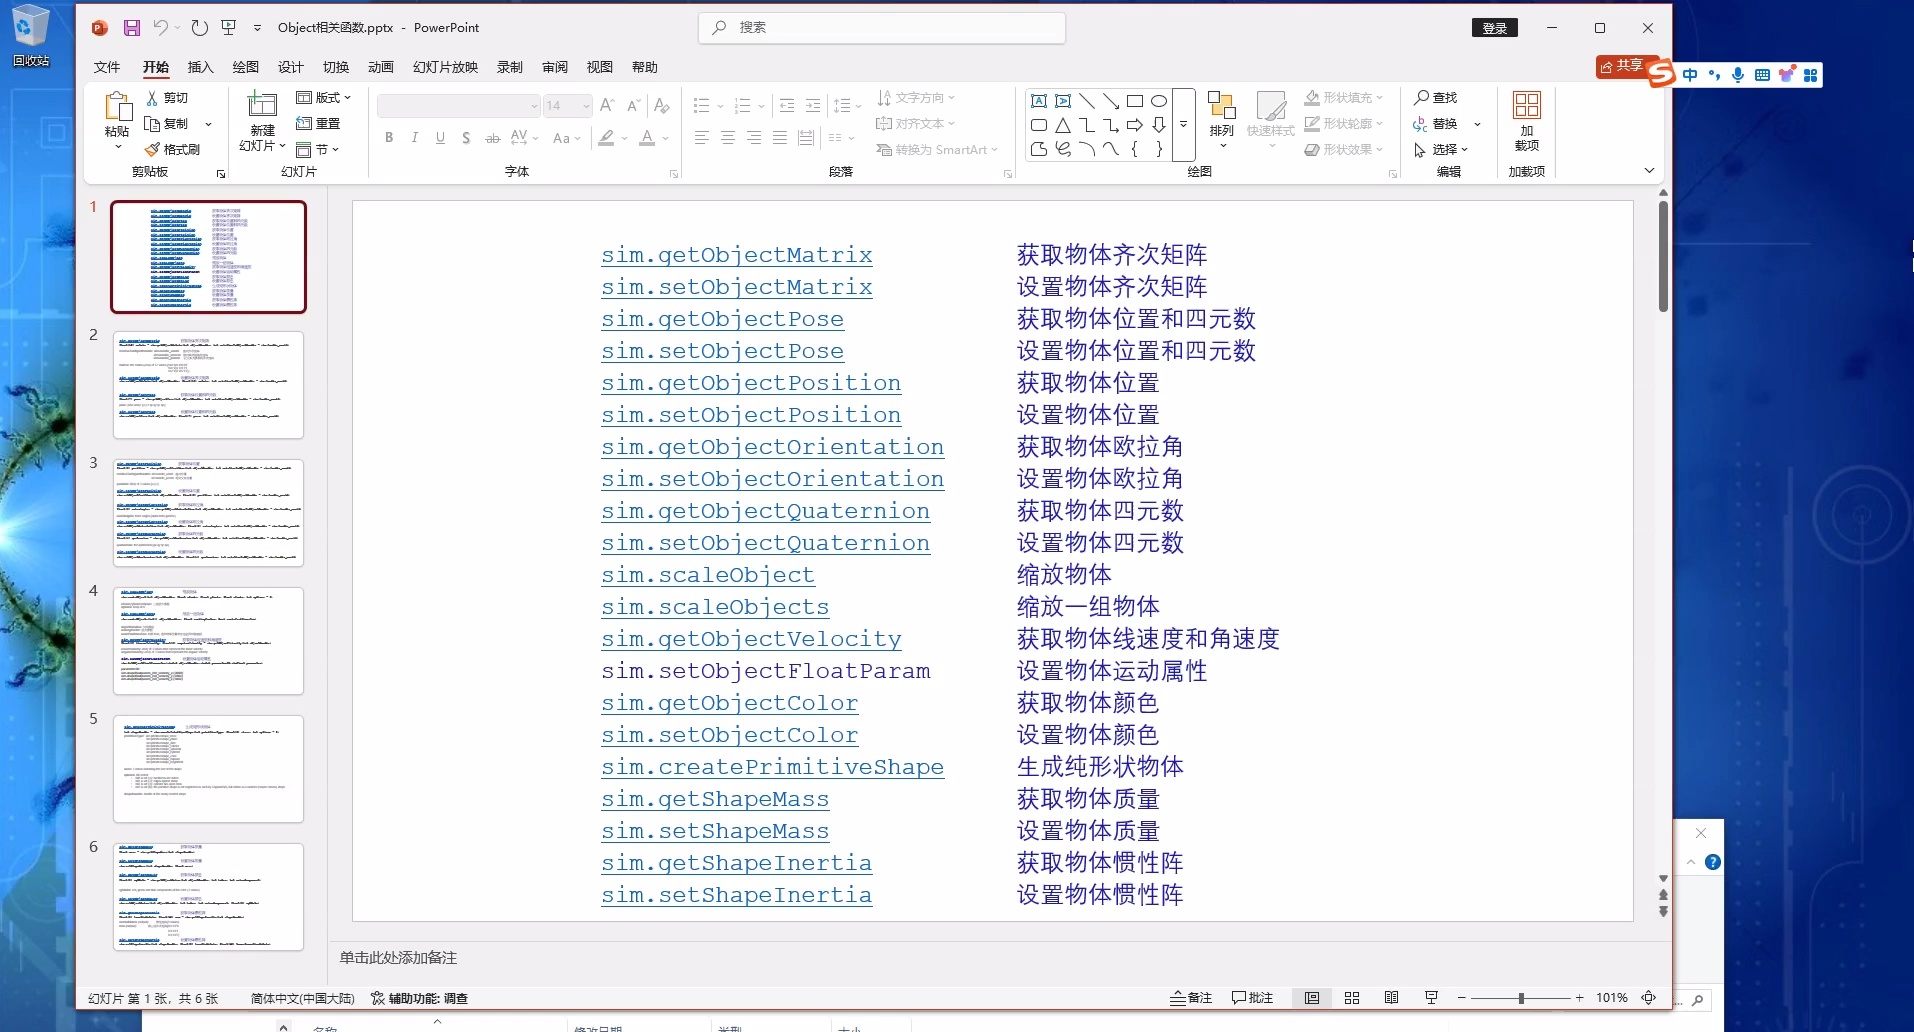The height and width of the screenshot is (1032, 1914).
Task: Open the Insert (插入) tab
Action: pos(200,67)
